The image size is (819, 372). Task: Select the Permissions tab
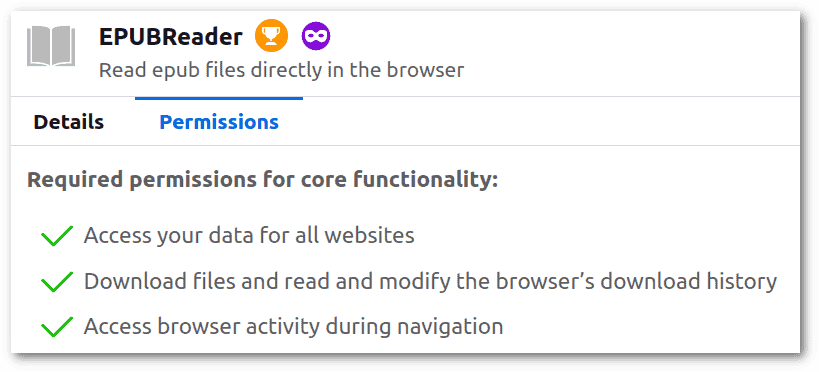[x=219, y=122]
